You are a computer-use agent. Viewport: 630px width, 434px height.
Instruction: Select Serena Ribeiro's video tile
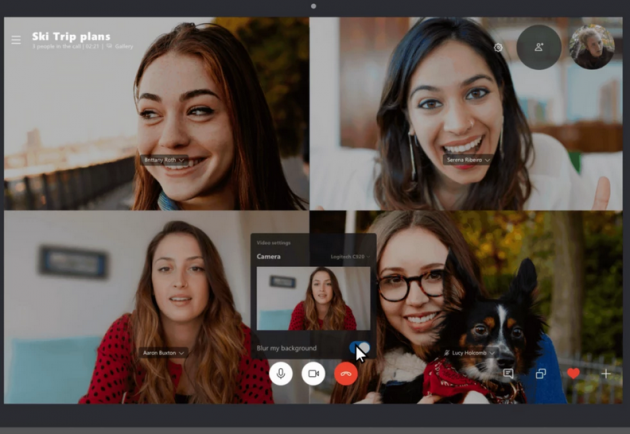(466, 113)
